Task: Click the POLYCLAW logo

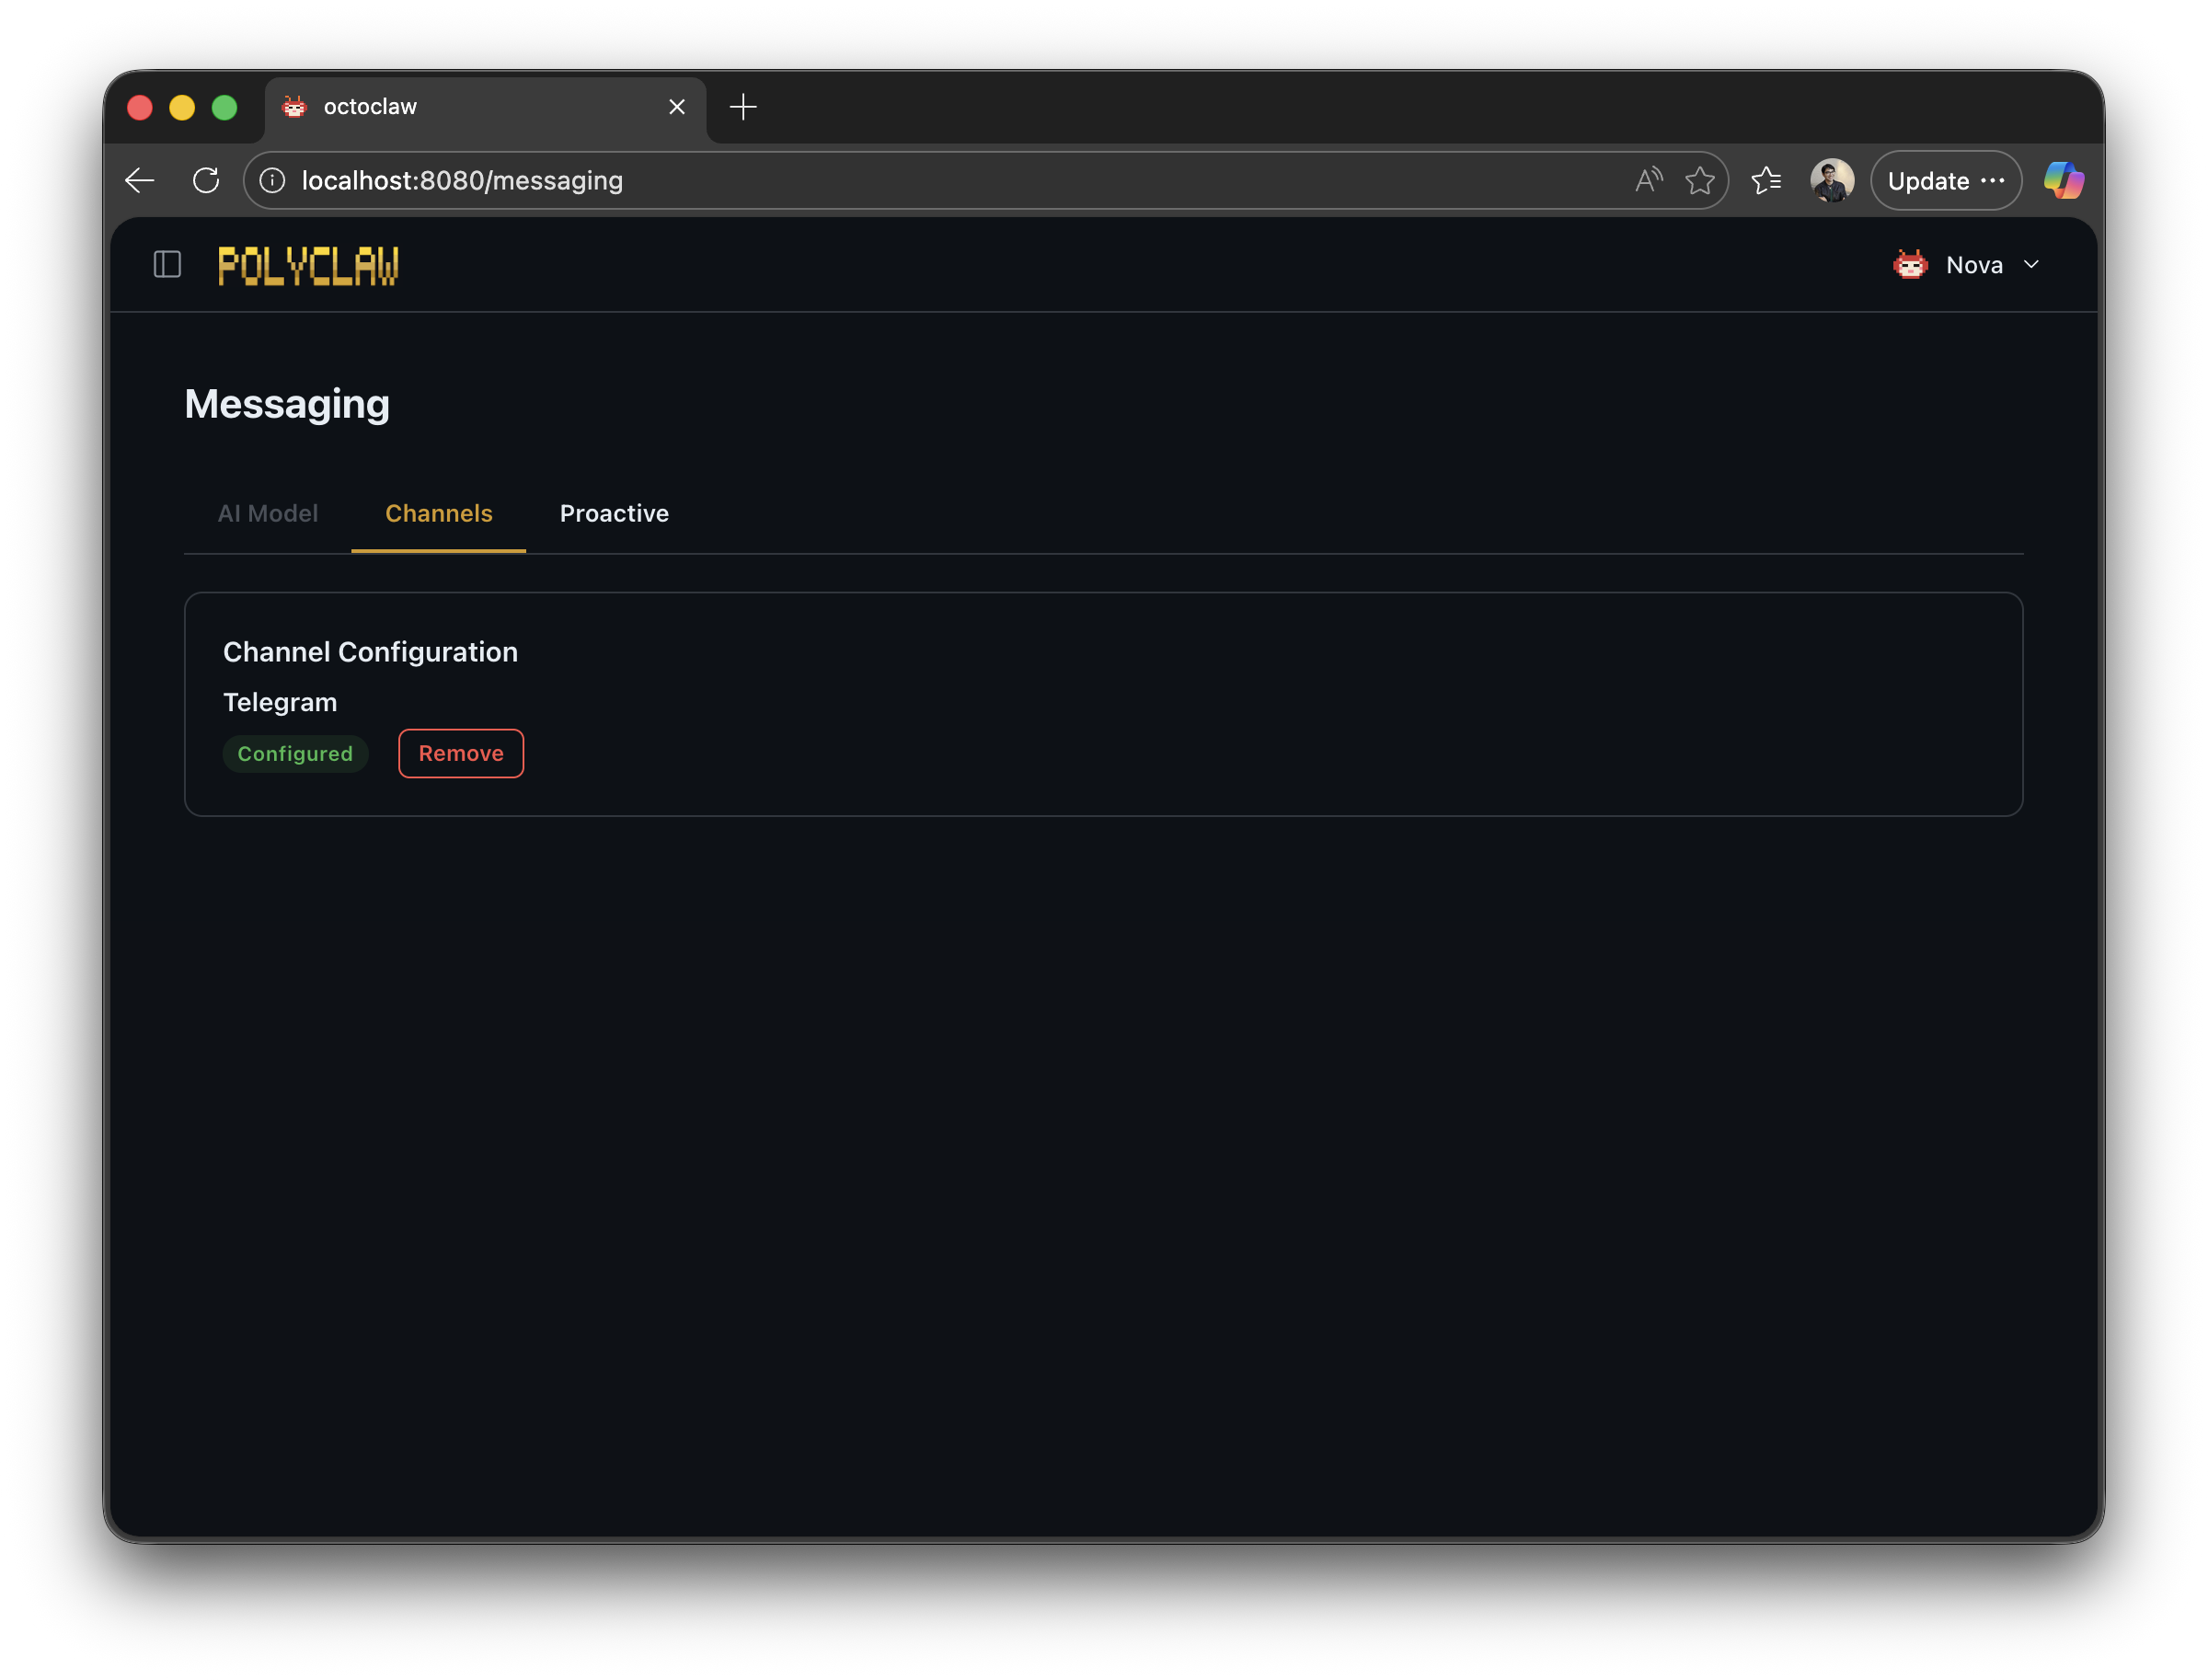Action: click(308, 266)
